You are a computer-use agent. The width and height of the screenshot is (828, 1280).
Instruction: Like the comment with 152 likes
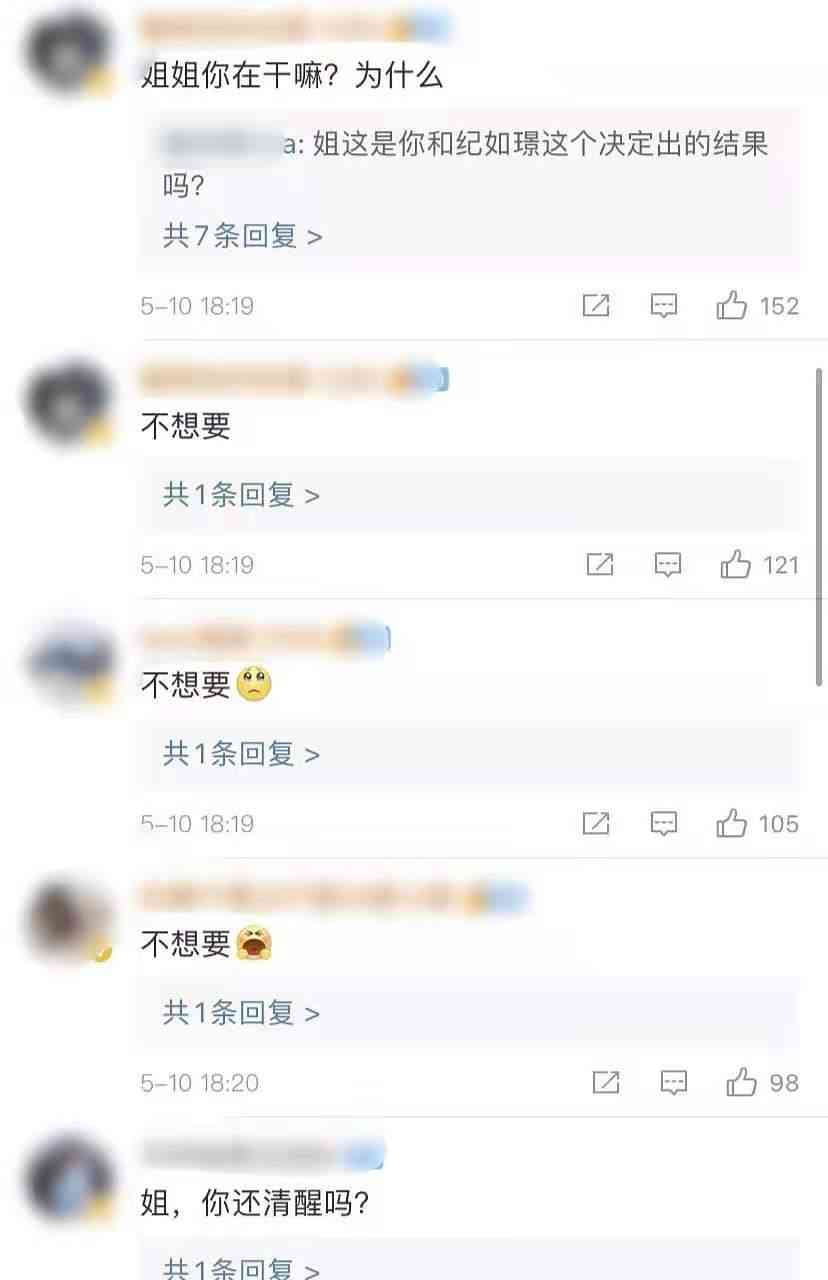pyautogui.click(x=731, y=306)
